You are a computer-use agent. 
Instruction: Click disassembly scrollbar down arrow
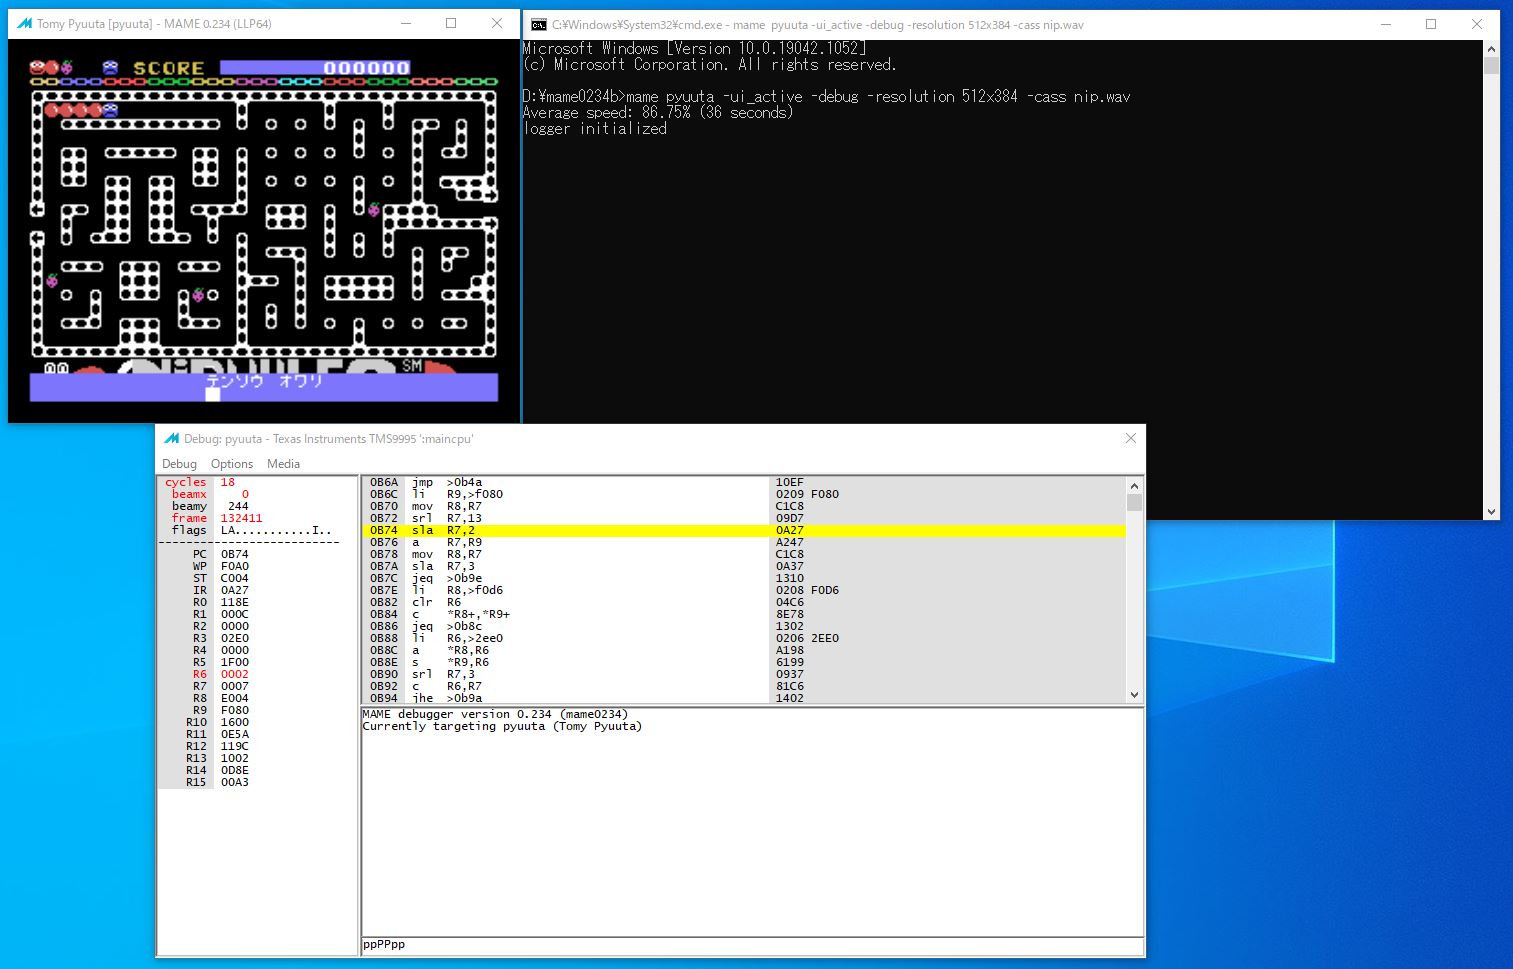(x=1134, y=695)
